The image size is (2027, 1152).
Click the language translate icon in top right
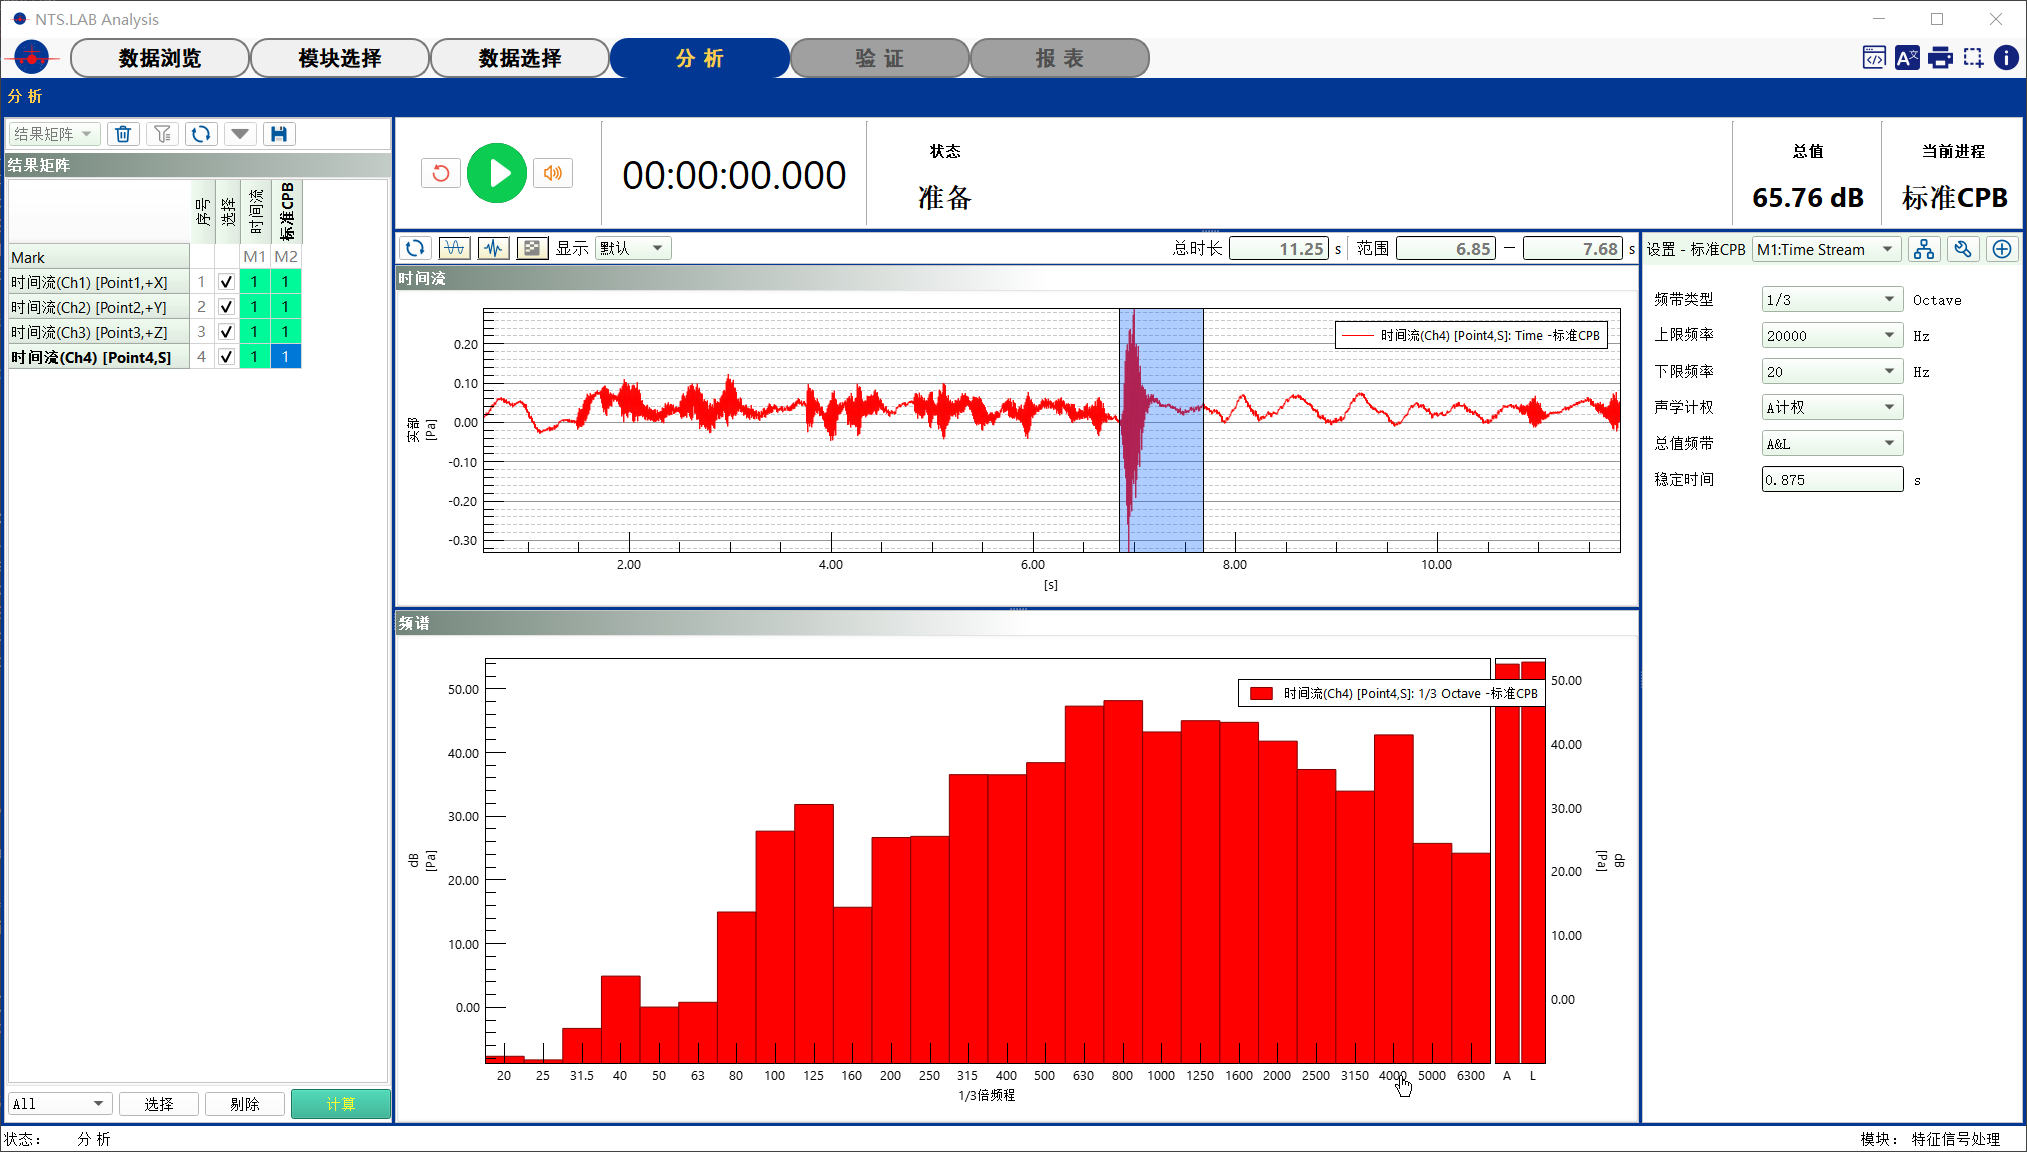pos(1907,58)
